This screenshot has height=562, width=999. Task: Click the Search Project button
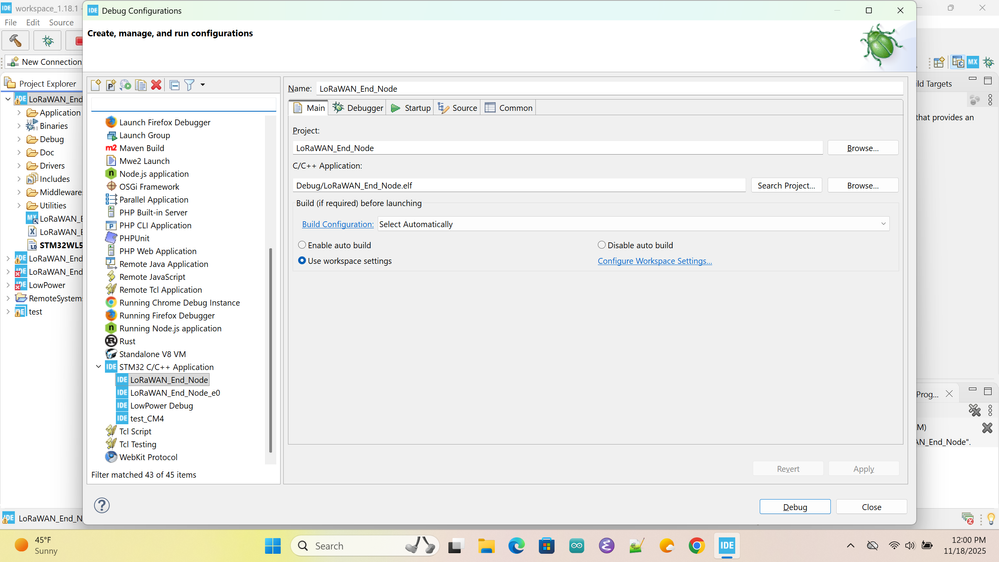click(x=786, y=185)
